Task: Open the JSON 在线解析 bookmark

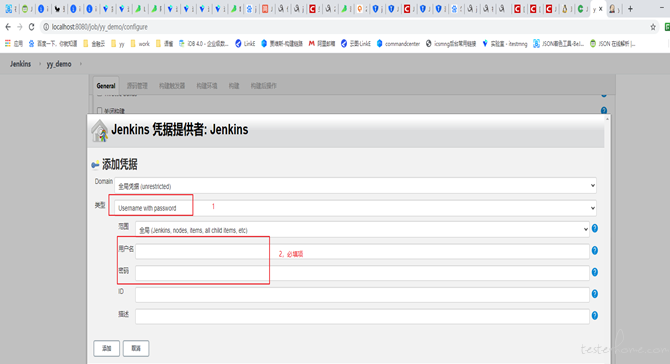Action: point(612,44)
